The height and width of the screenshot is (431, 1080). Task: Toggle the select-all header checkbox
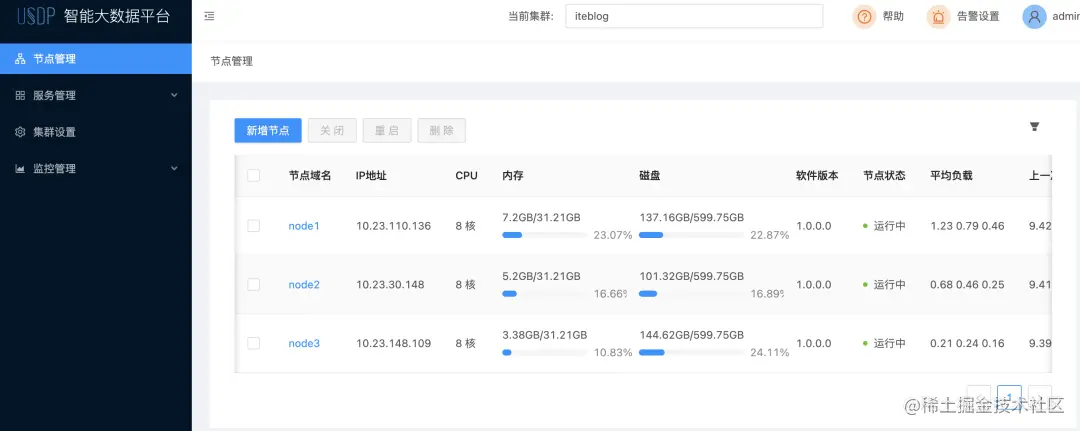pos(253,176)
